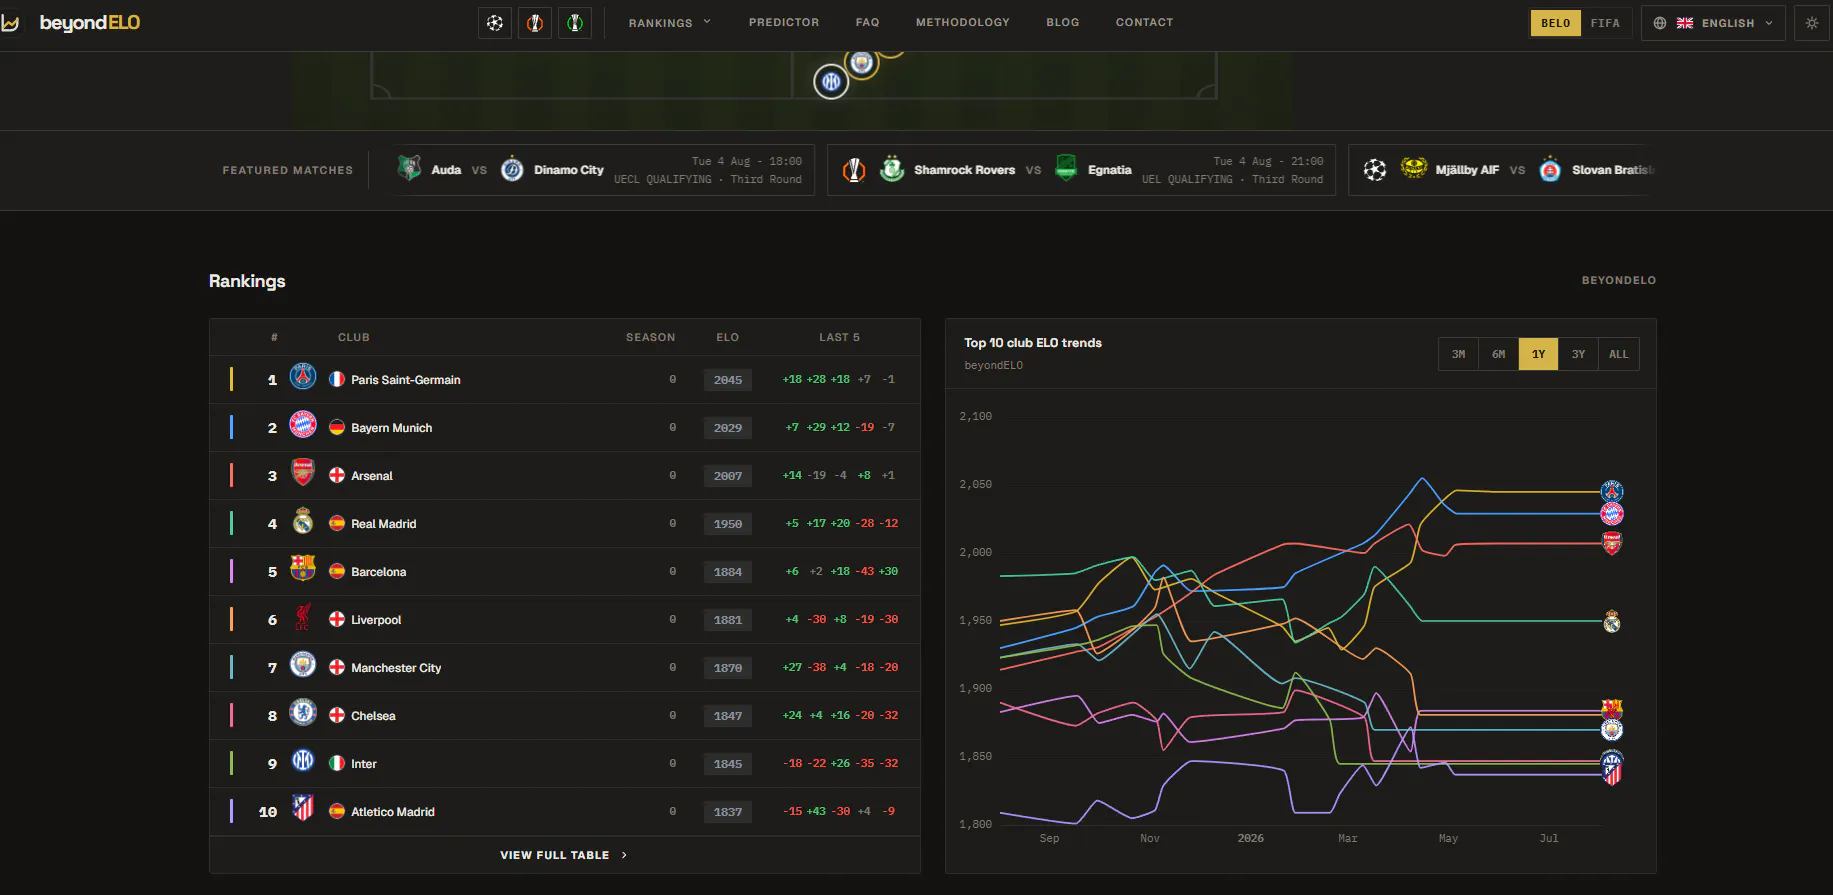Select the Conference League competition icon
Image resolution: width=1833 pixels, height=895 pixels.
tap(575, 23)
